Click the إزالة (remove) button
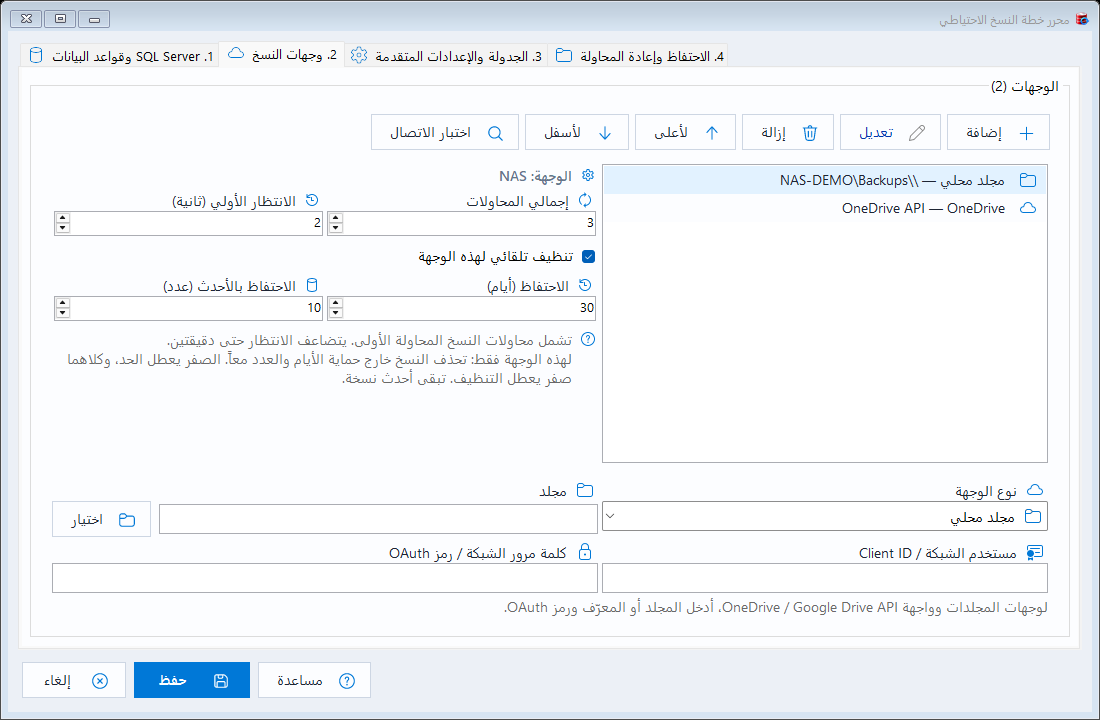This screenshot has height=720, width=1100. pos(788,133)
